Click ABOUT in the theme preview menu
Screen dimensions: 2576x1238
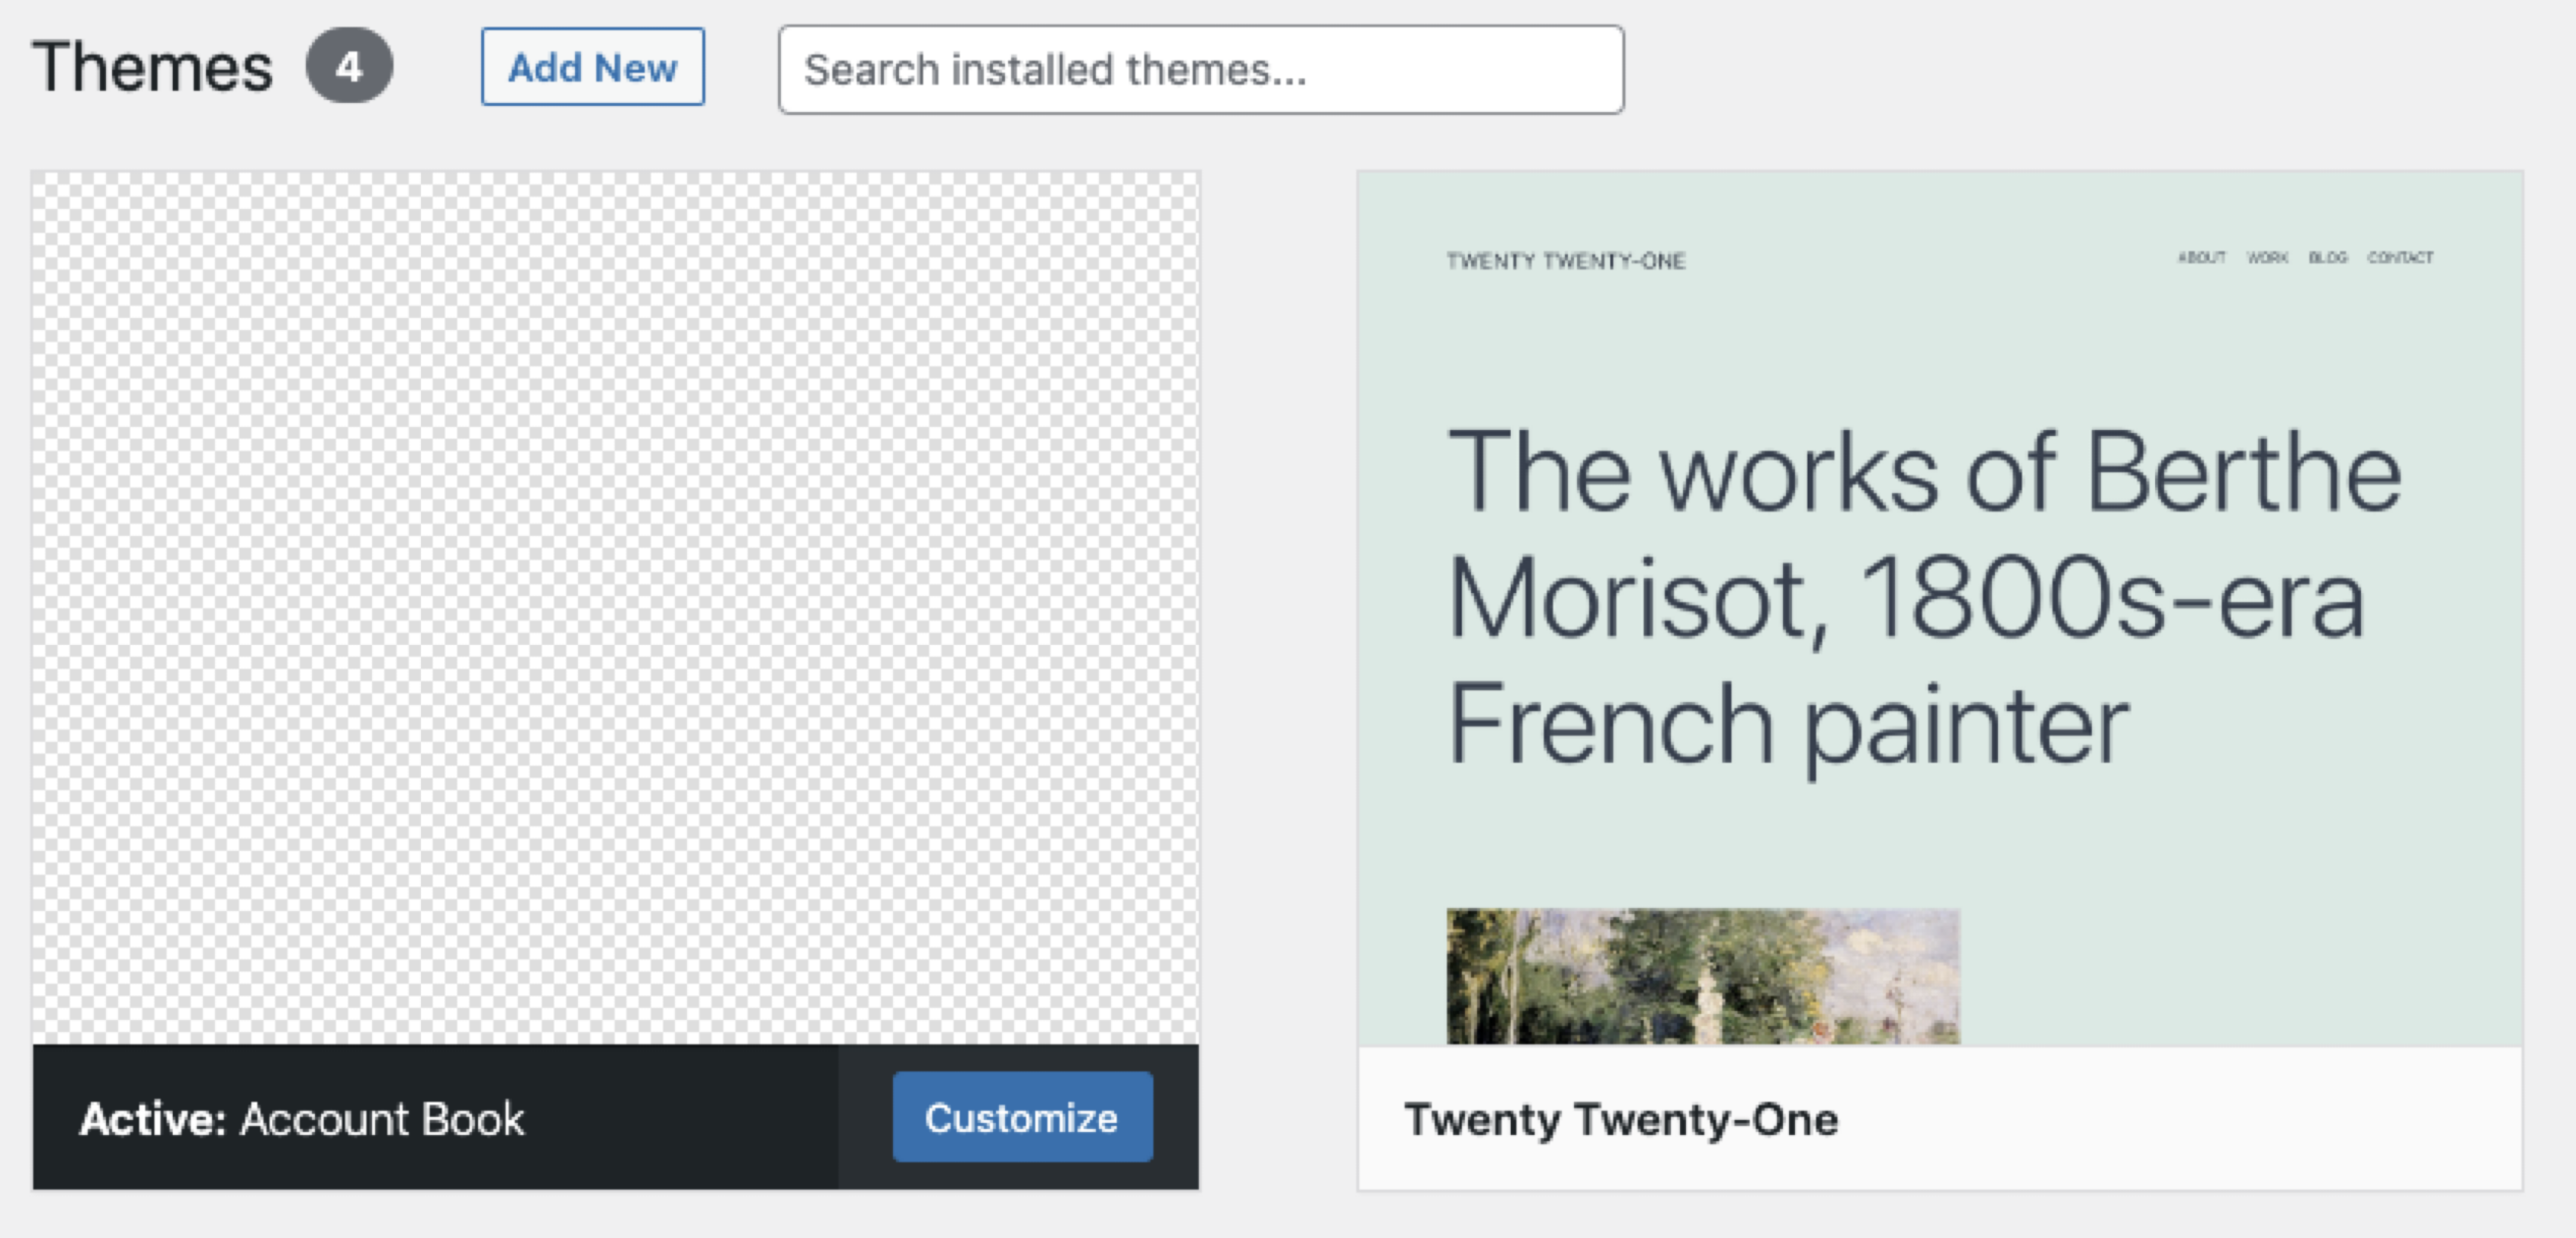(2201, 257)
